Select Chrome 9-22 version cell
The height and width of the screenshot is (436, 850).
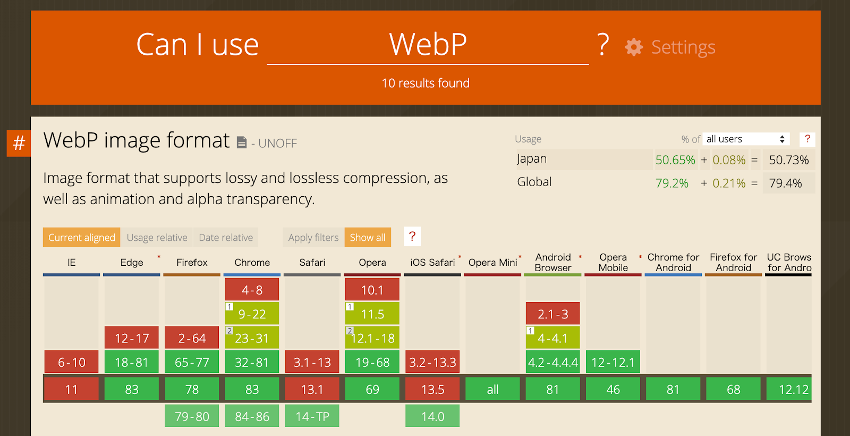(x=252, y=314)
